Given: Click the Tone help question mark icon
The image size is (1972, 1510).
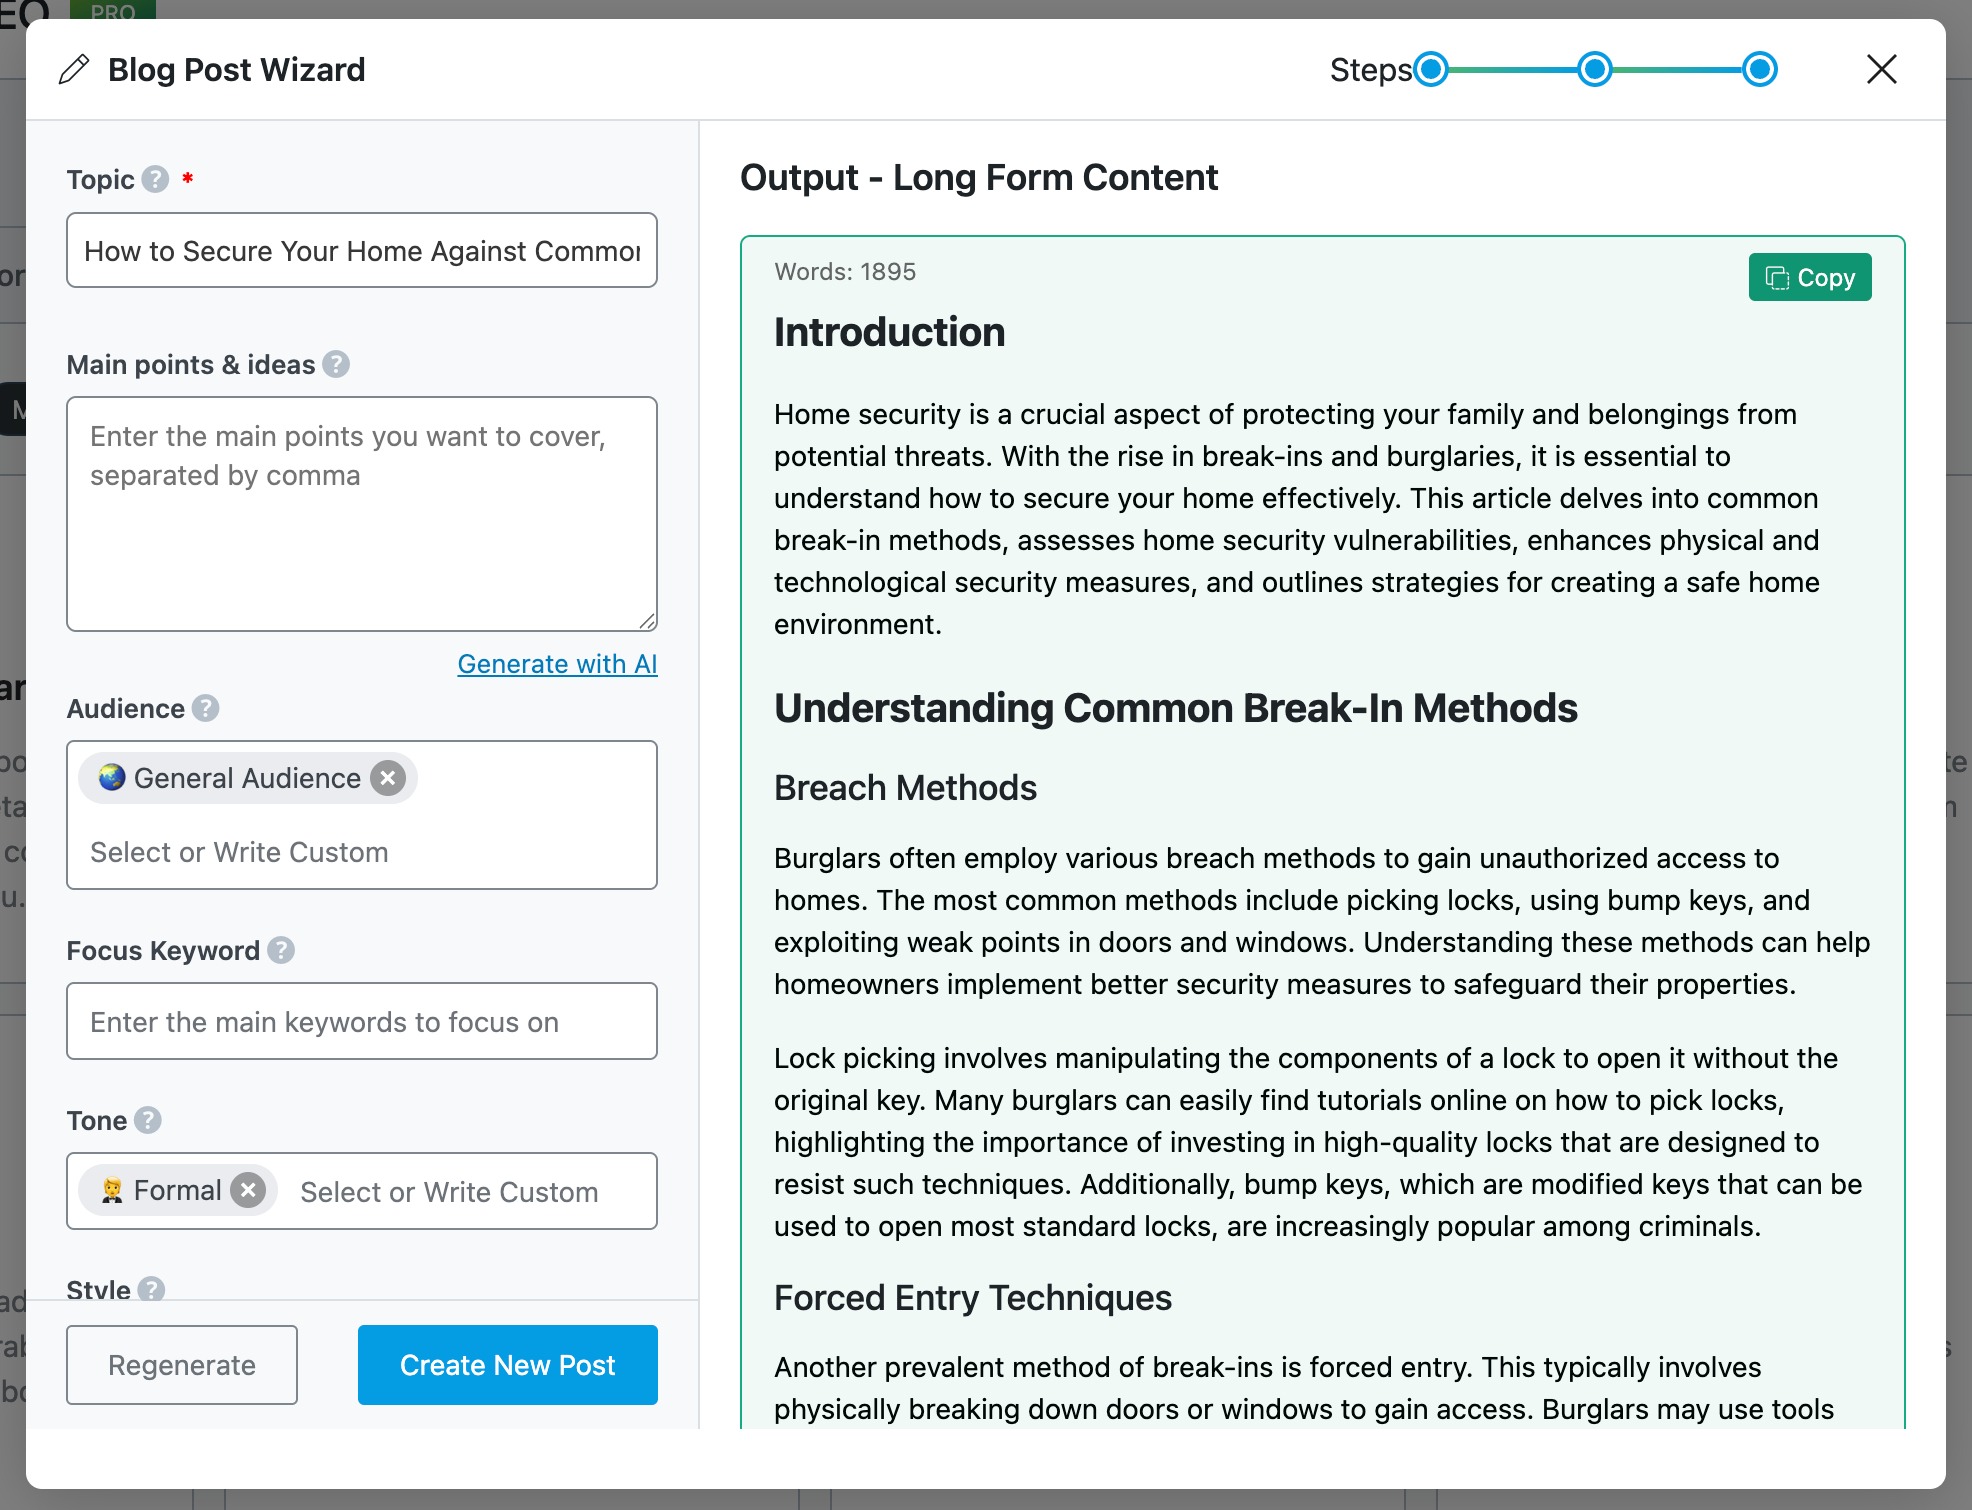Looking at the screenshot, I should (148, 1120).
